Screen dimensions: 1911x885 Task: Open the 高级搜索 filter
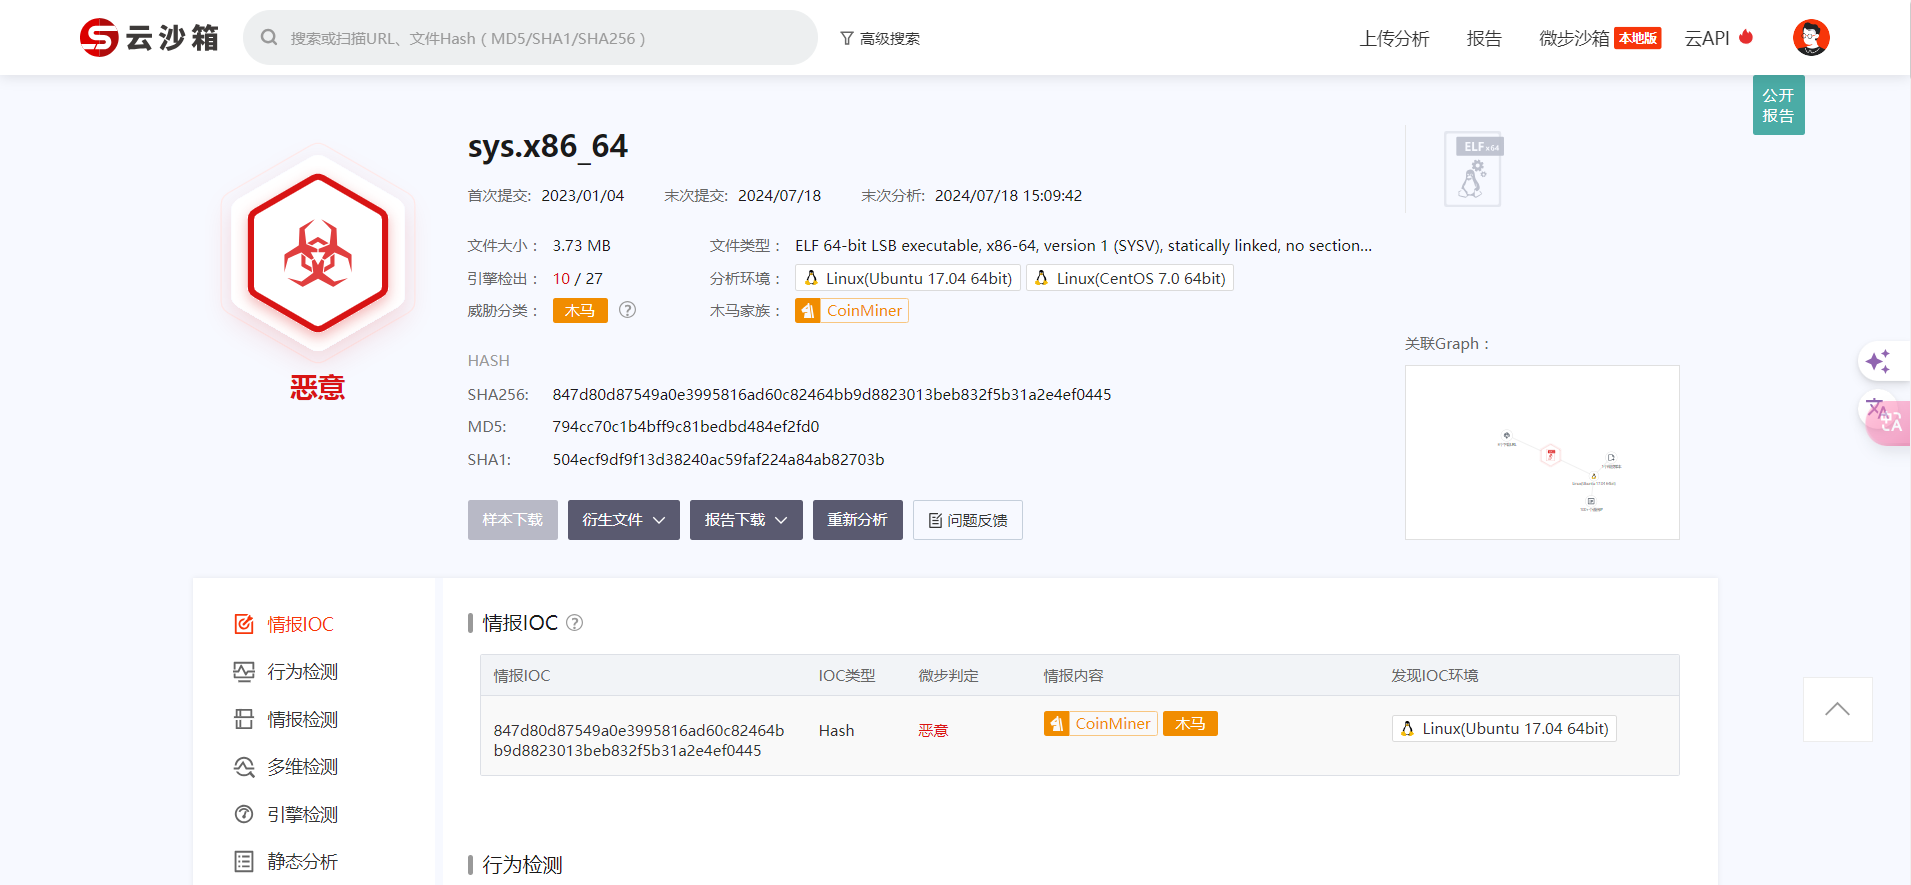tap(880, 38)
